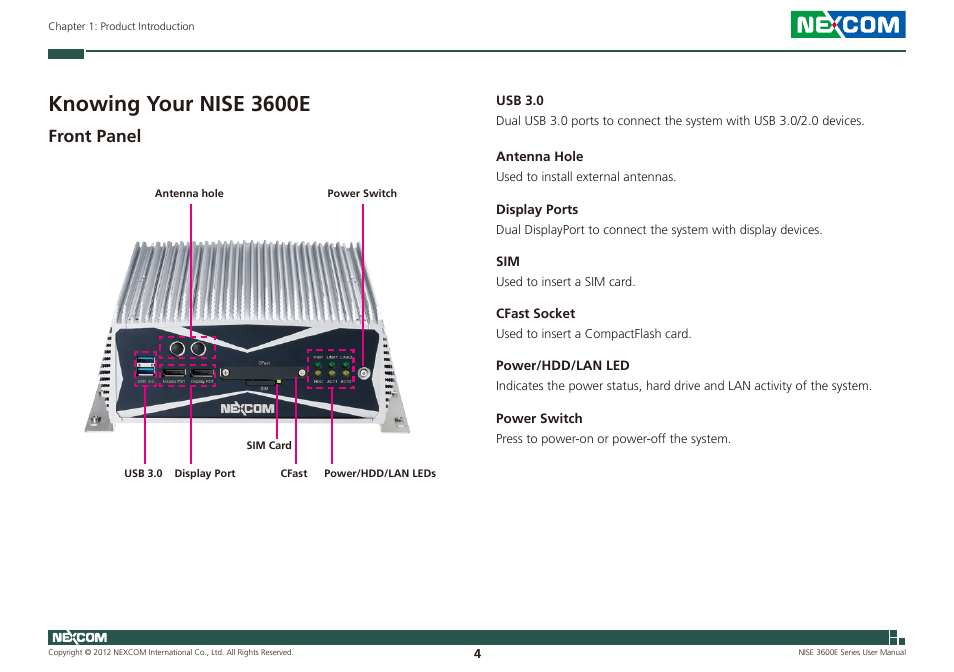
Task: Click the "Power/HDD/LAN LED" description heading
Action: (562, 365)
